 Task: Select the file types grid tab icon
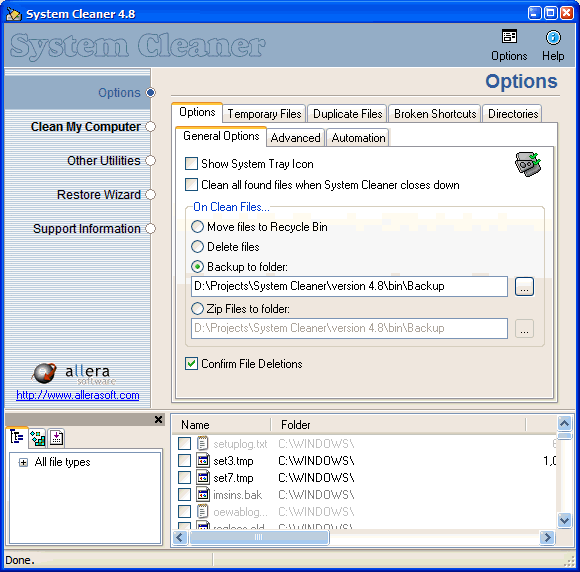[x=37, y=438]
